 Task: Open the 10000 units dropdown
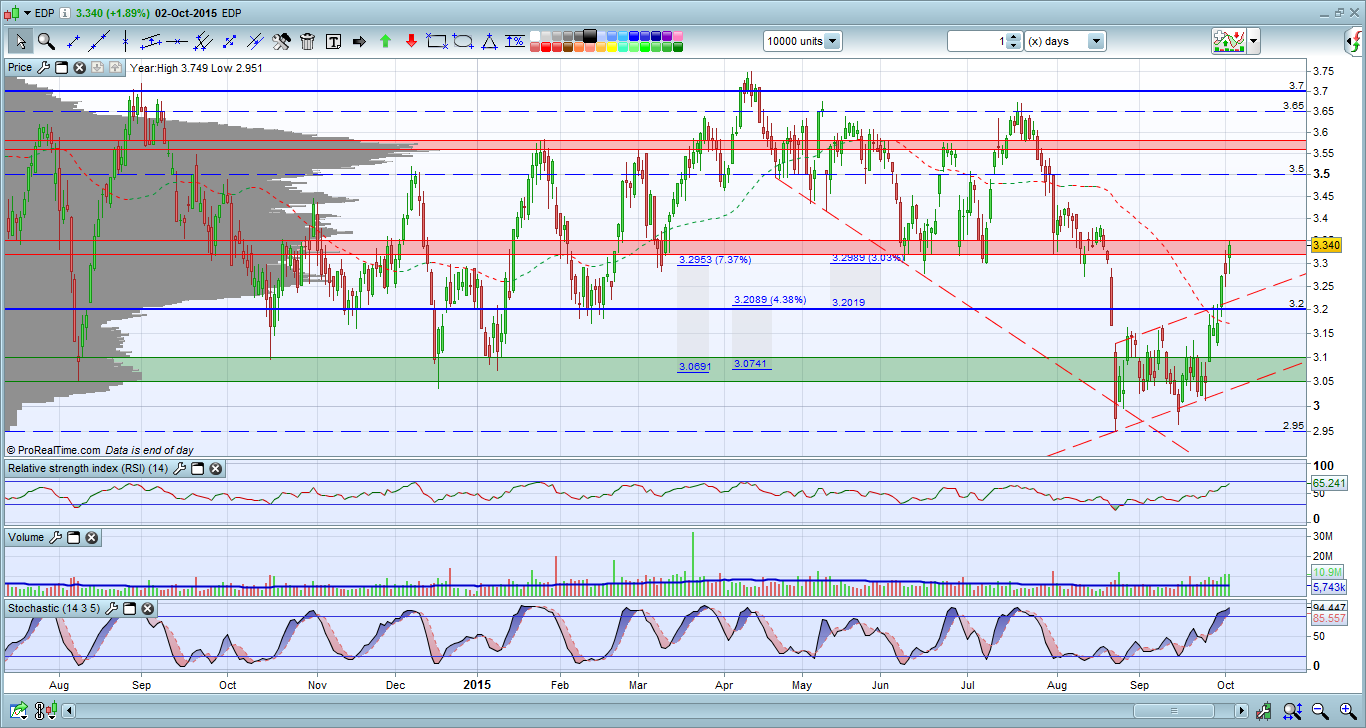tap(832, 41)
